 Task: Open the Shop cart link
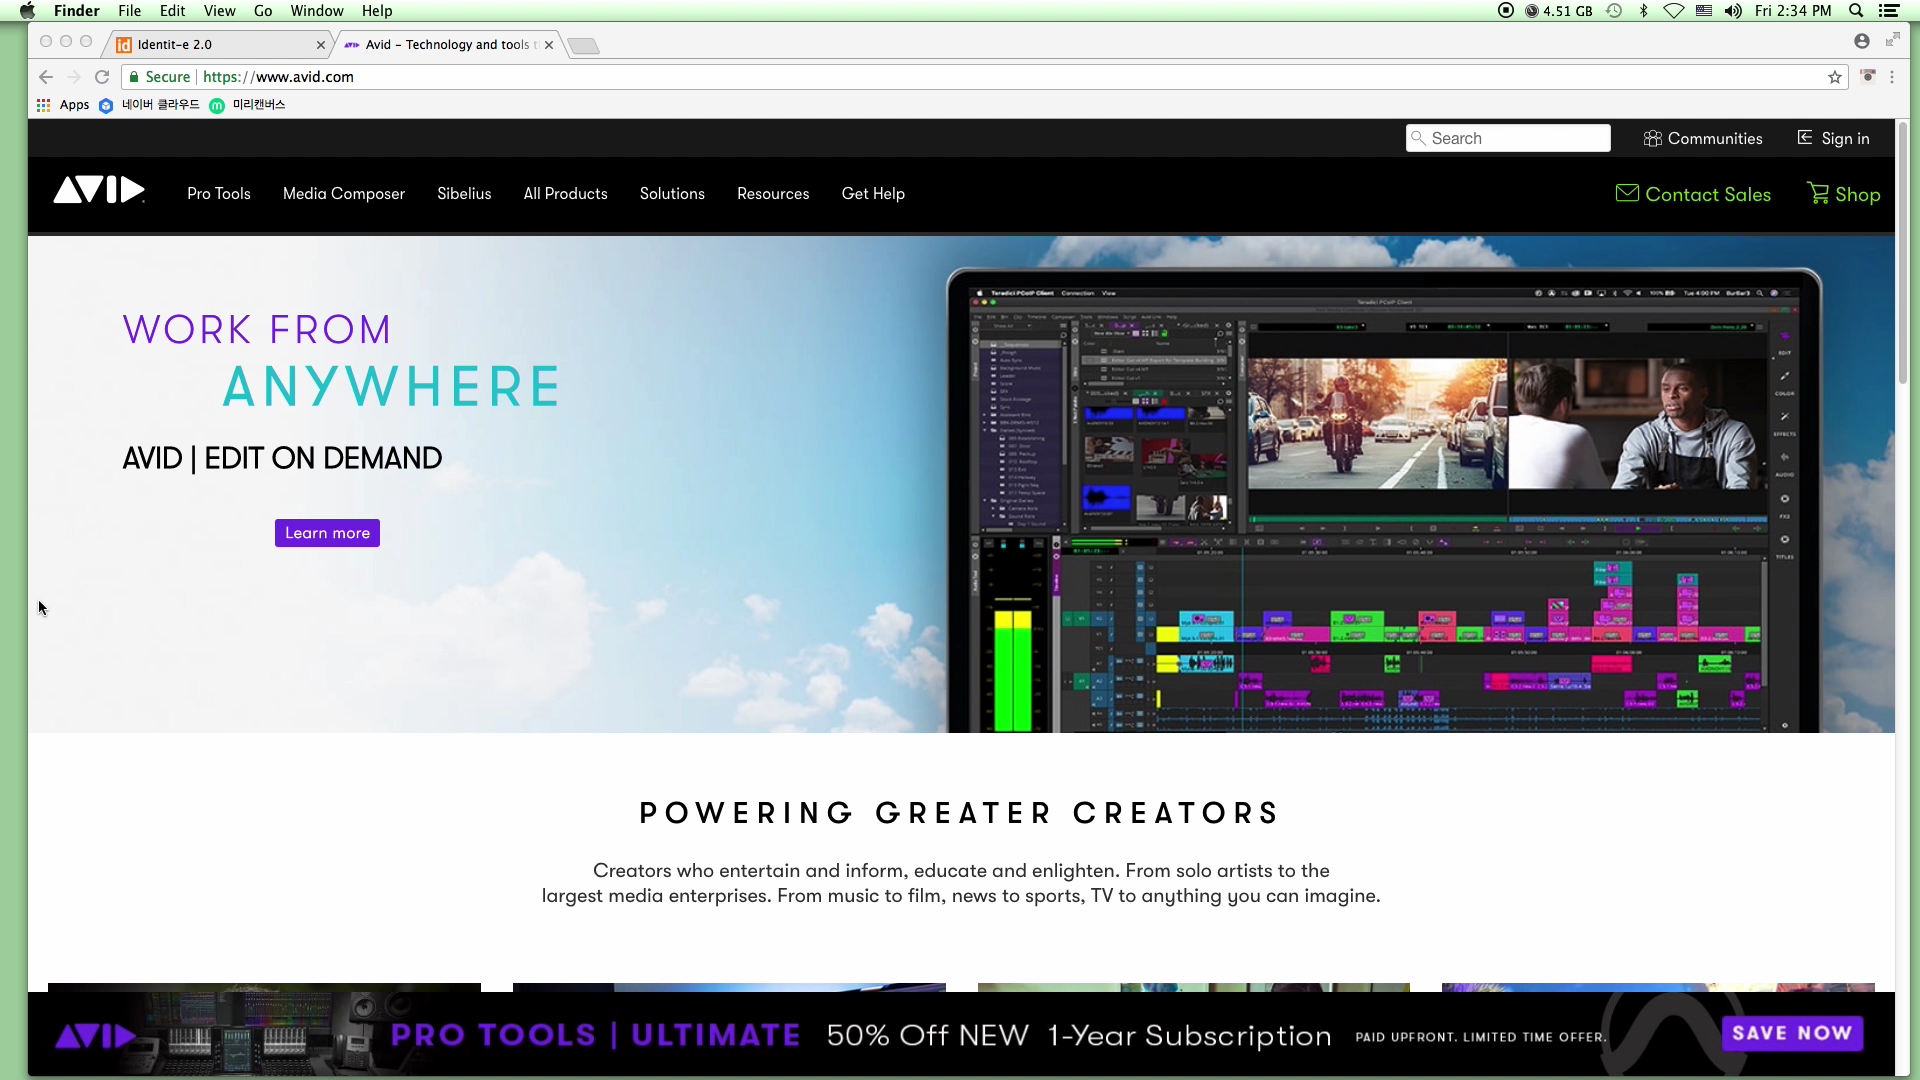(x=1843, y=194)
